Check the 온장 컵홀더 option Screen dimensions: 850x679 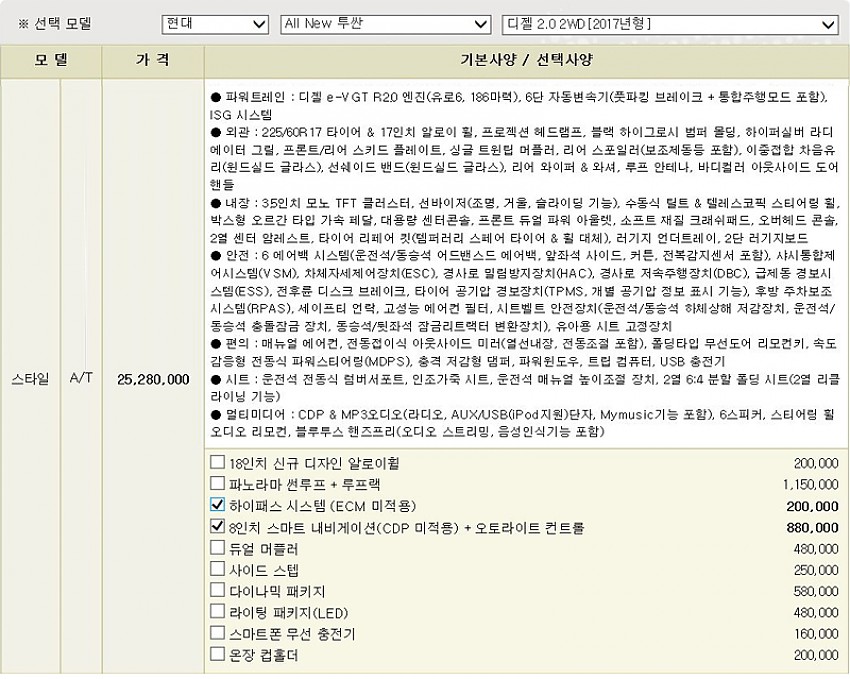coord(218,654)
